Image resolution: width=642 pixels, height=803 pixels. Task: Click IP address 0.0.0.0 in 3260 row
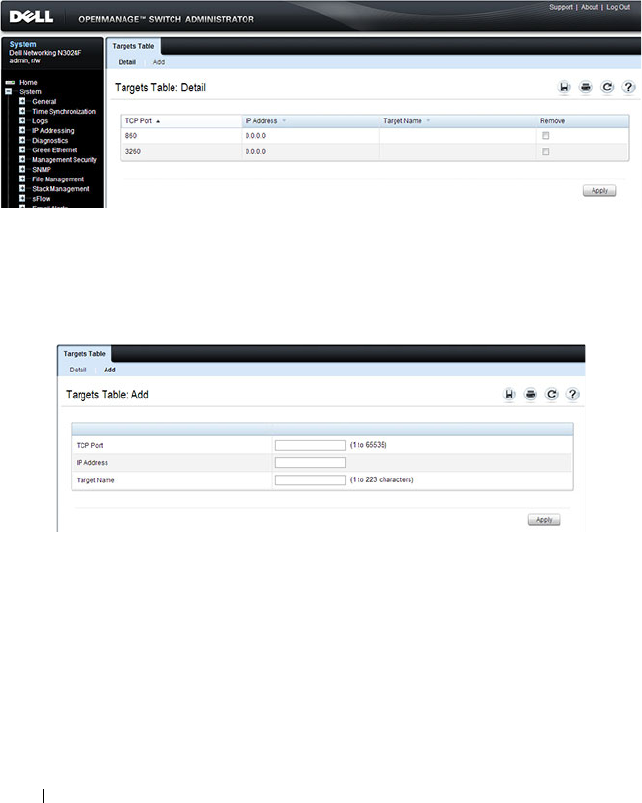pyautogui.click(x=255, y=152)
